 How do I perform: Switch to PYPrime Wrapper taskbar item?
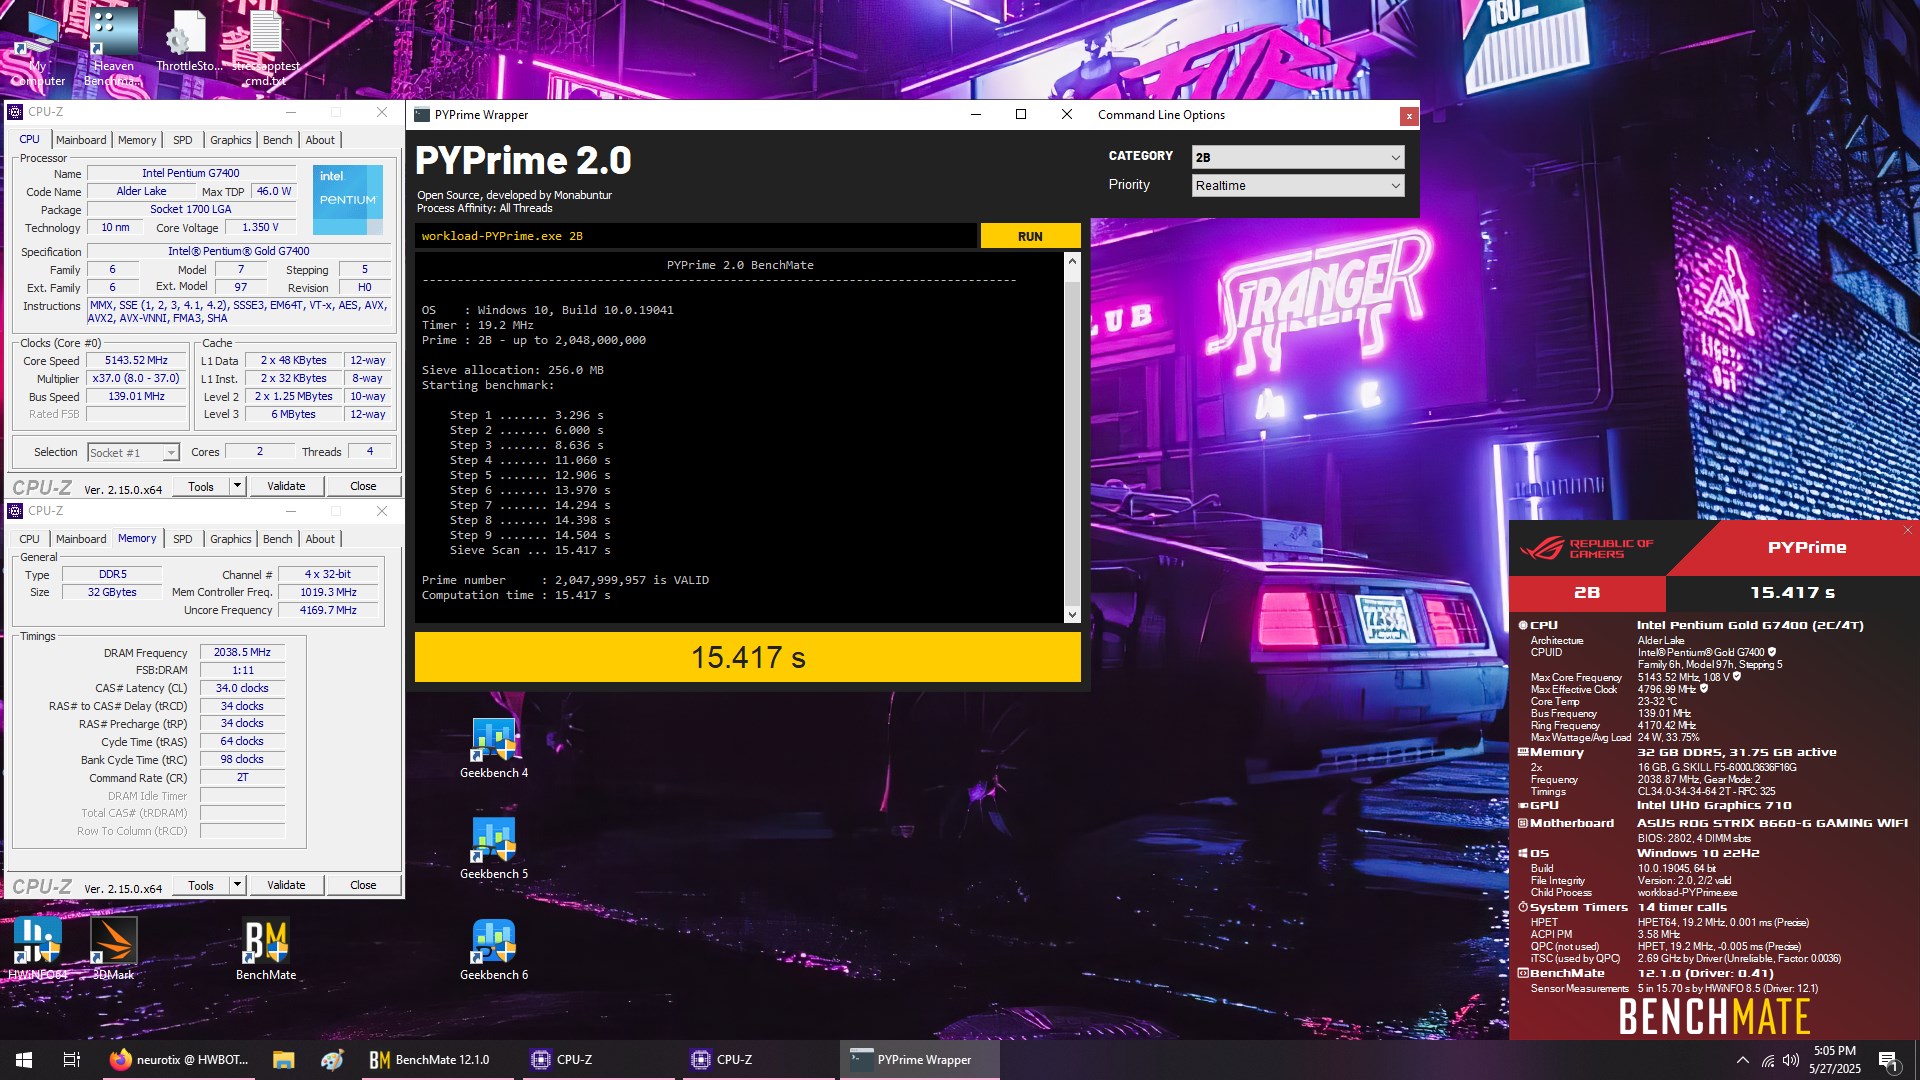[919, 1060]
